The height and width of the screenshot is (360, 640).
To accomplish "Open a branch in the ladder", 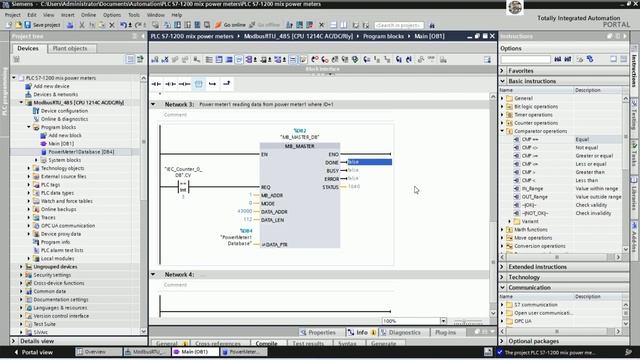I will pos(212,84).
